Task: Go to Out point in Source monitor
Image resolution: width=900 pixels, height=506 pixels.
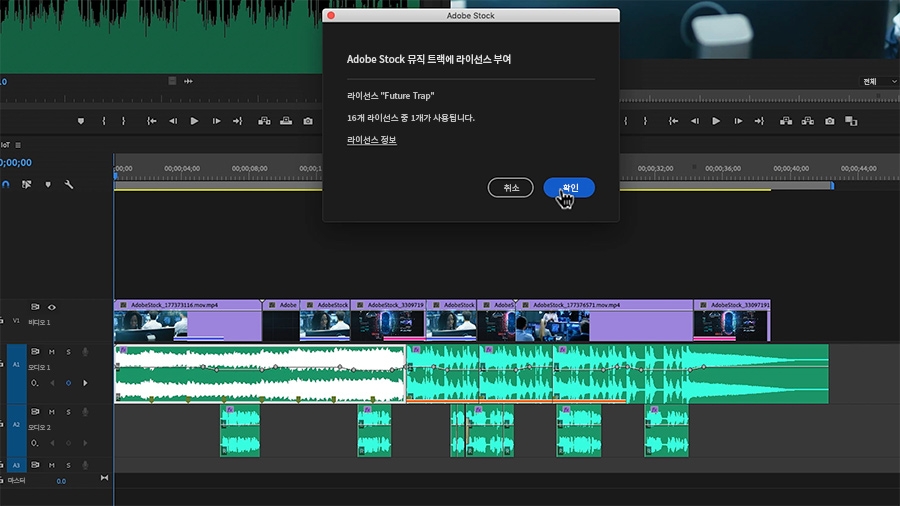Action: tap(238, 121)
